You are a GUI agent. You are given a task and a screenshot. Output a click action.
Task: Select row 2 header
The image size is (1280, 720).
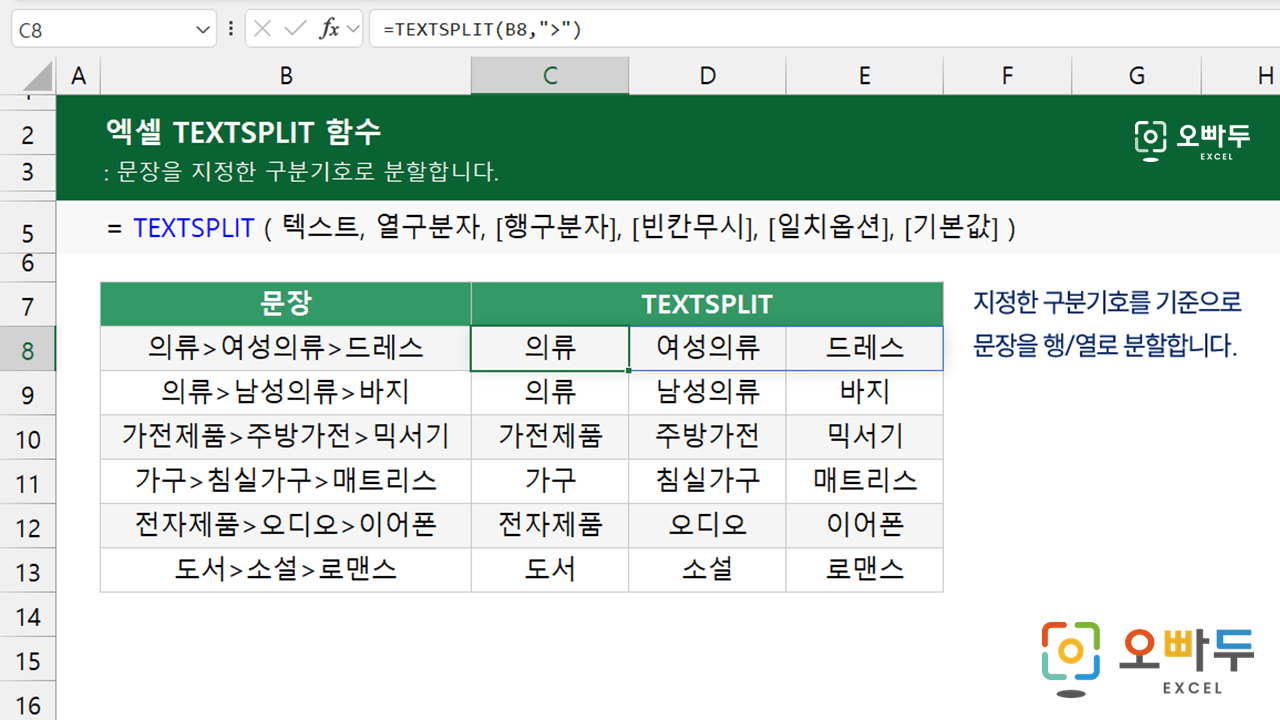tap(28, 135)
